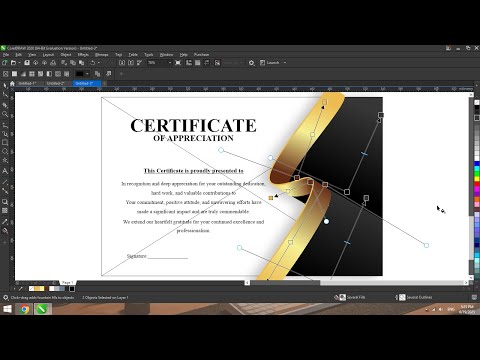Select the Zoom magnifier tool
Screen dimensions: 480x360
5,114
